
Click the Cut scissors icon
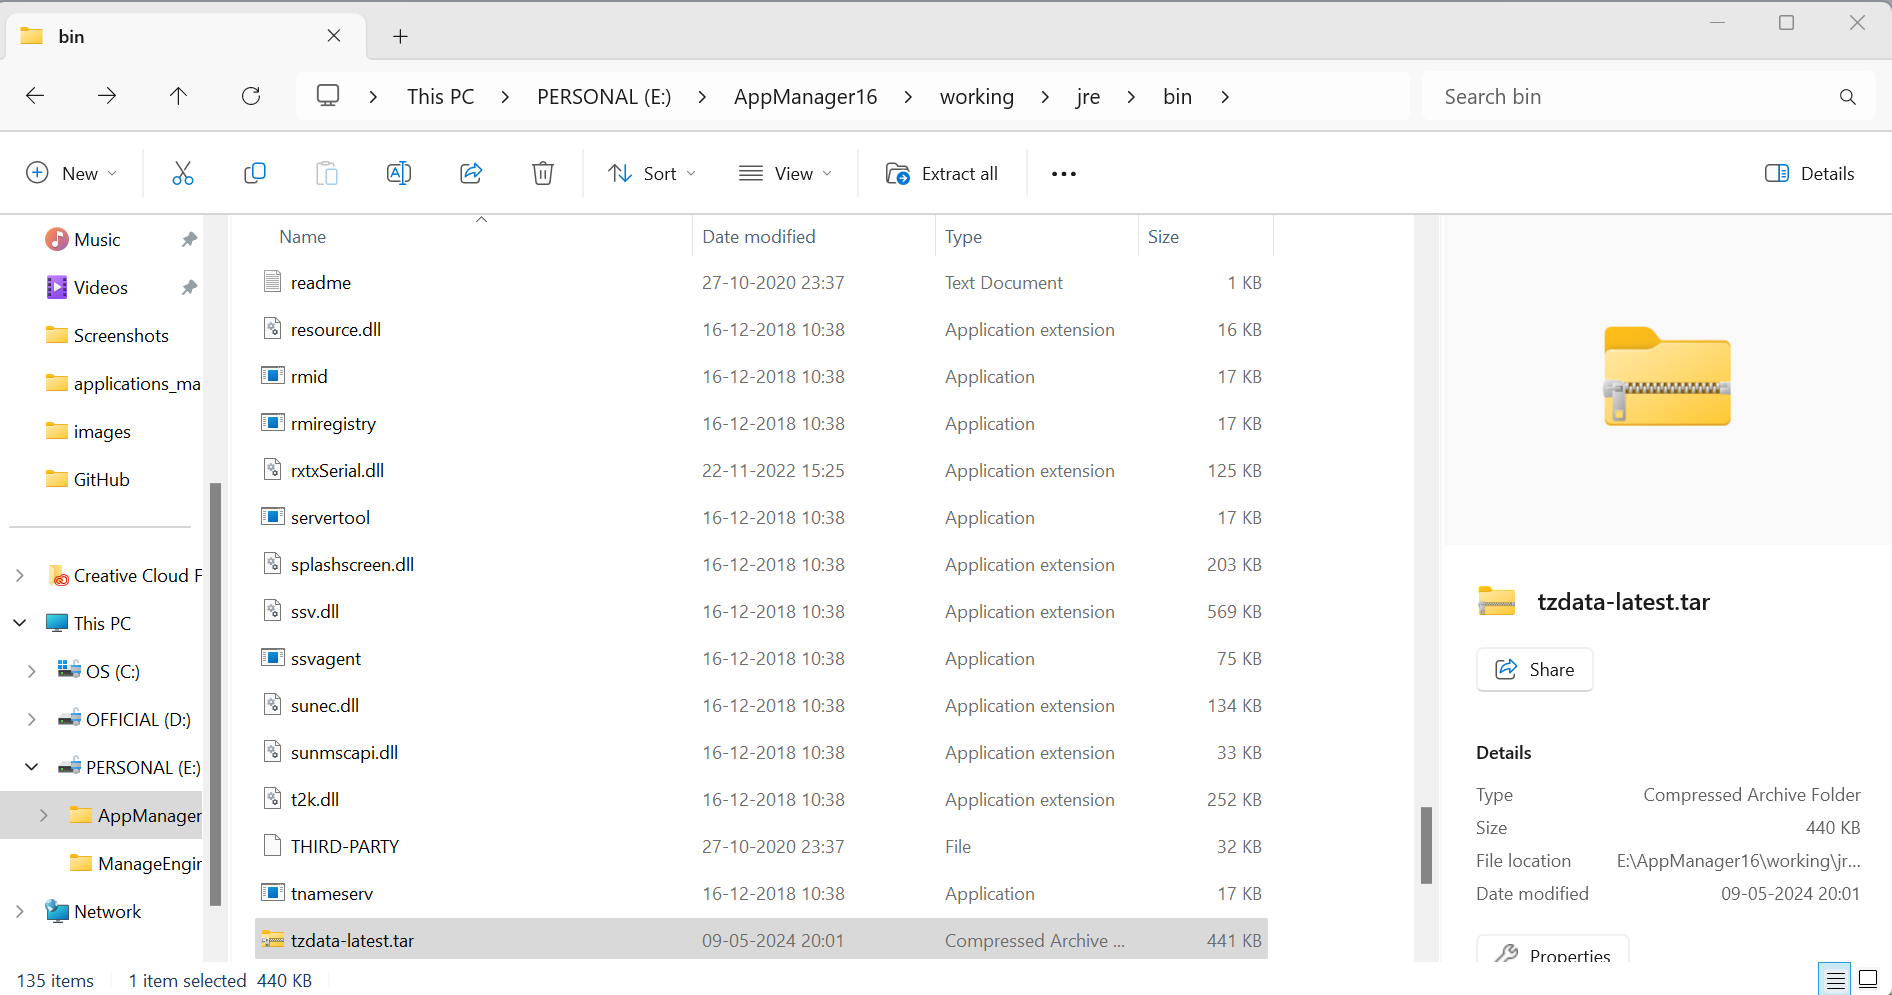click(182, 174)
